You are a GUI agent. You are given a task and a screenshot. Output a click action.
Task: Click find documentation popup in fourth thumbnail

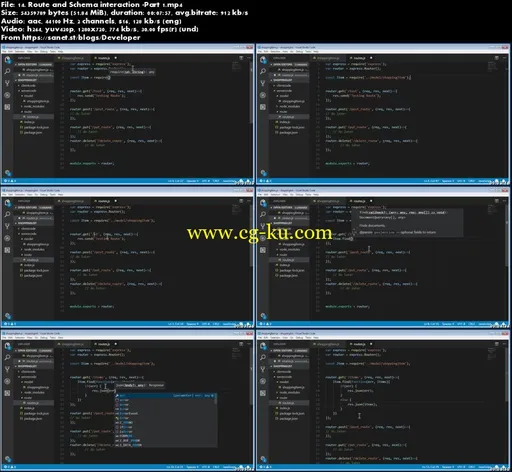(x=408, y=222)
